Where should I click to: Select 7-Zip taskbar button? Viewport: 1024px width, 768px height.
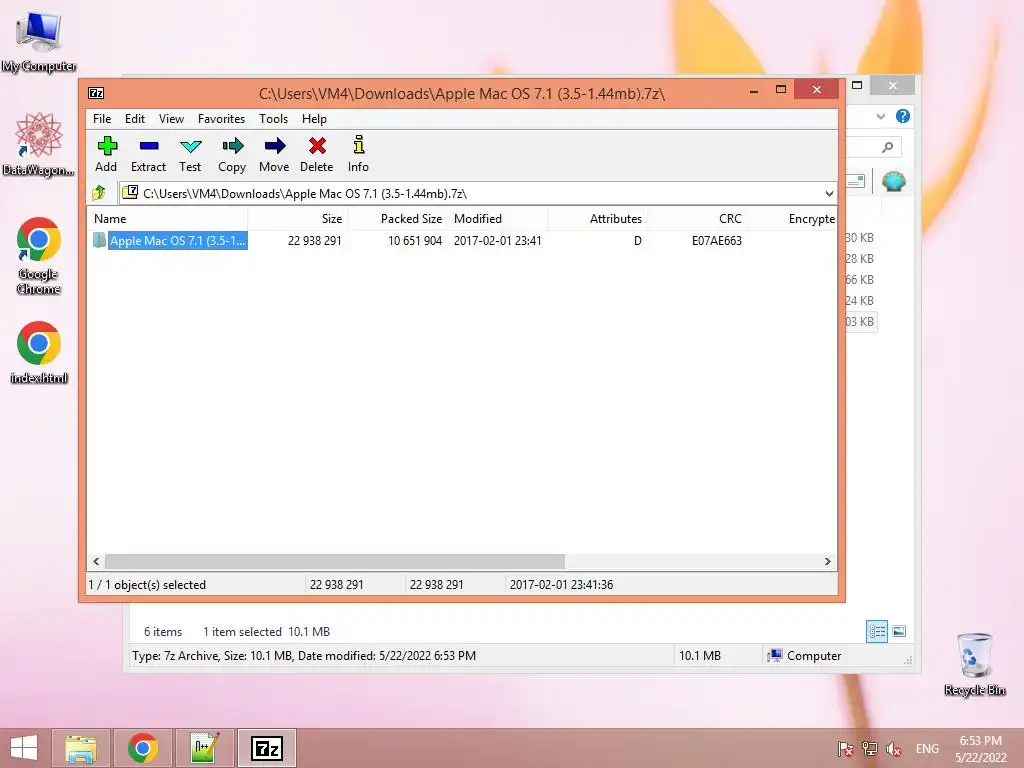(266, 748)
